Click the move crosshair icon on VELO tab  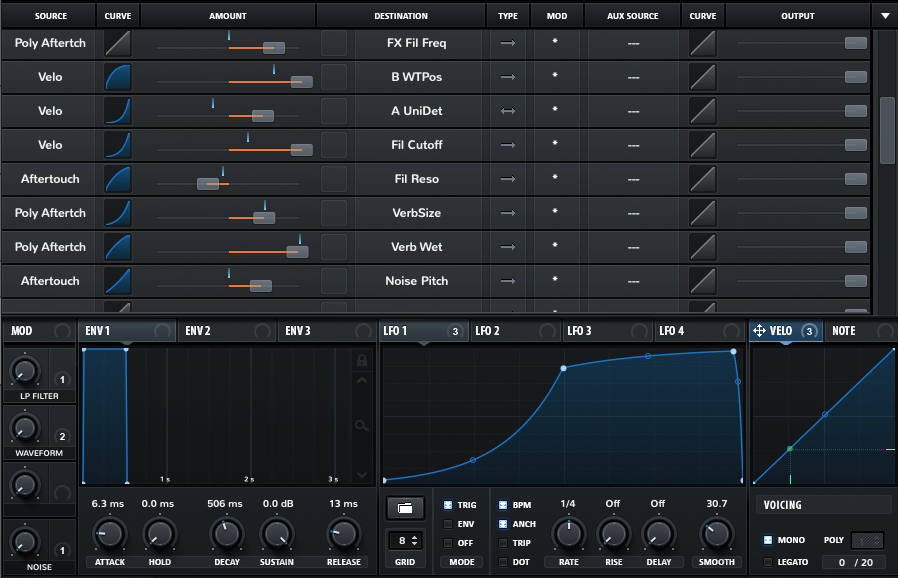click(759, 331)
